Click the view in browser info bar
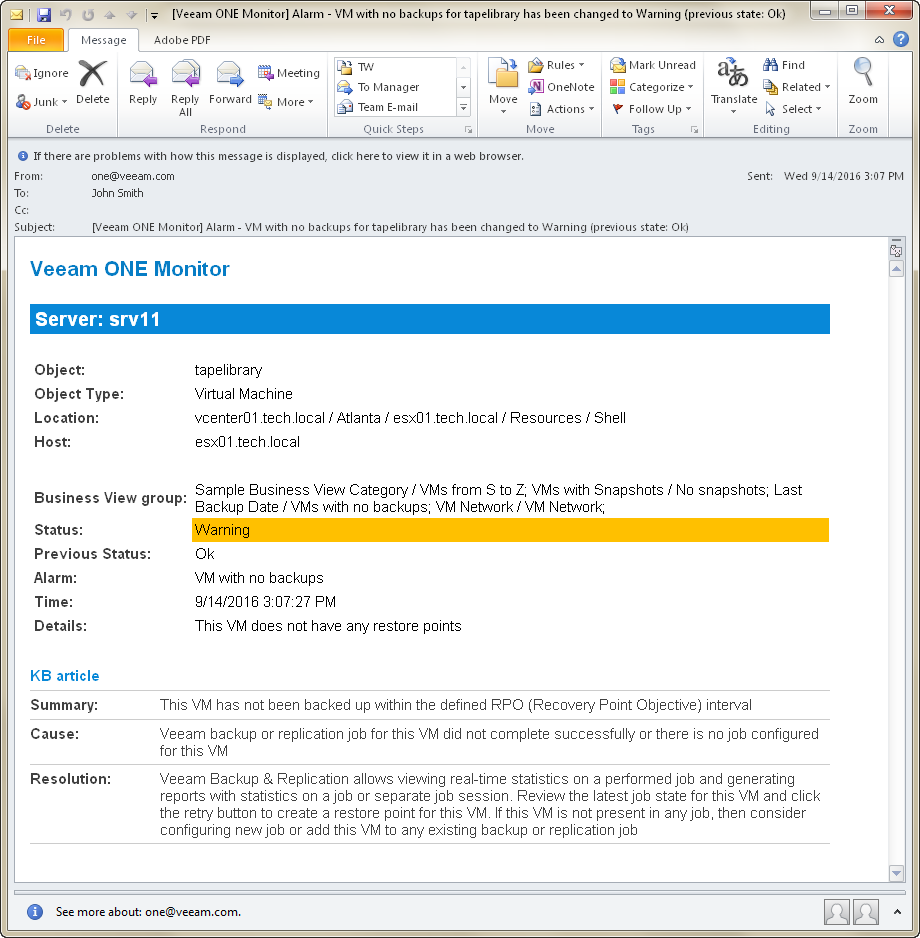 coord(279,156)
